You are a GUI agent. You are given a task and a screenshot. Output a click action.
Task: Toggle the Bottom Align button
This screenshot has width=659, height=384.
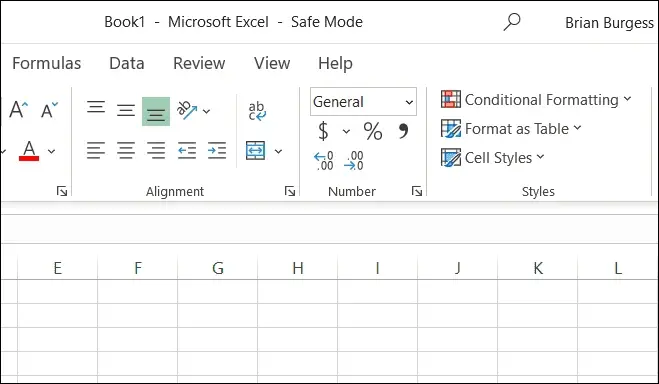156,112
